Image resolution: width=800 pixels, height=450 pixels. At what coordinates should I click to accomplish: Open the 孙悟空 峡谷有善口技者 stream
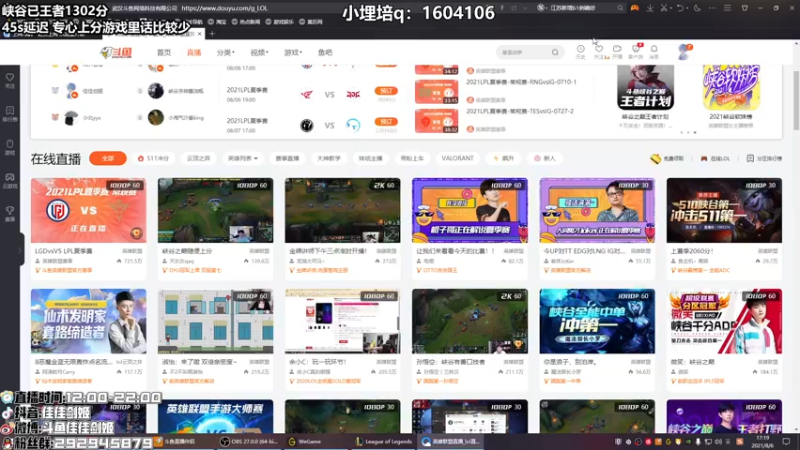(470, 321)
